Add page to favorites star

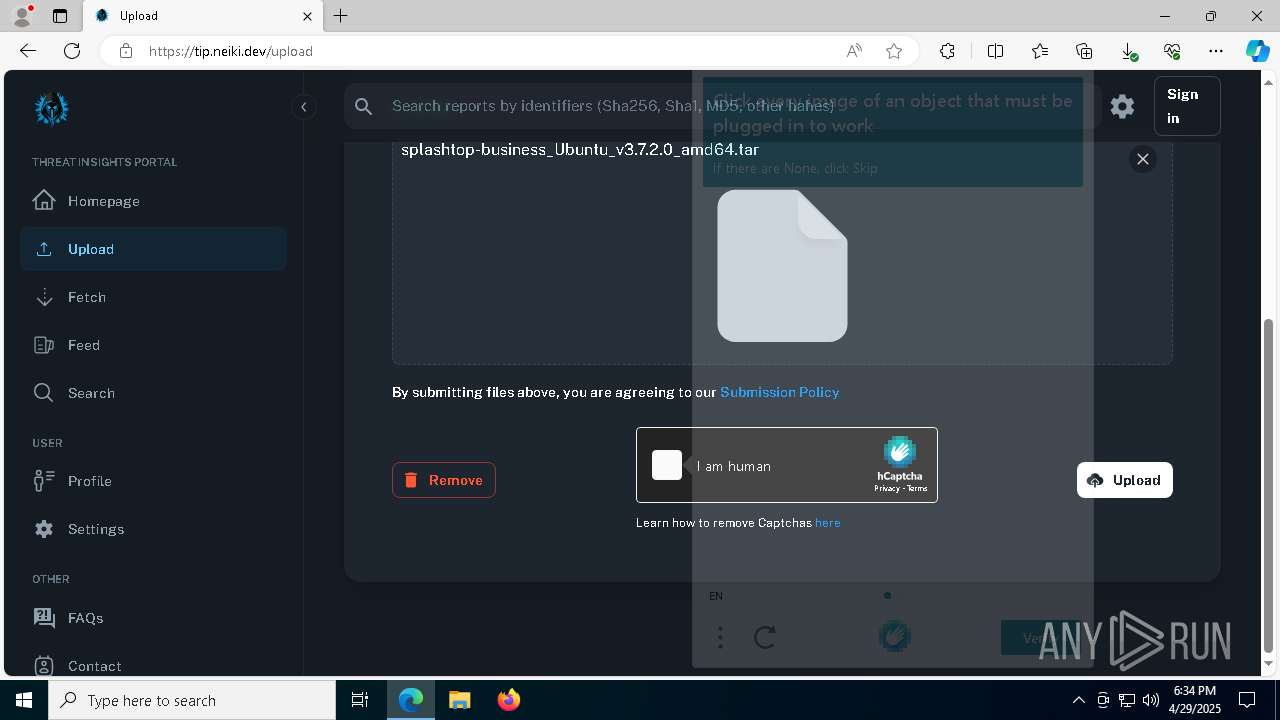pos(894,51)
